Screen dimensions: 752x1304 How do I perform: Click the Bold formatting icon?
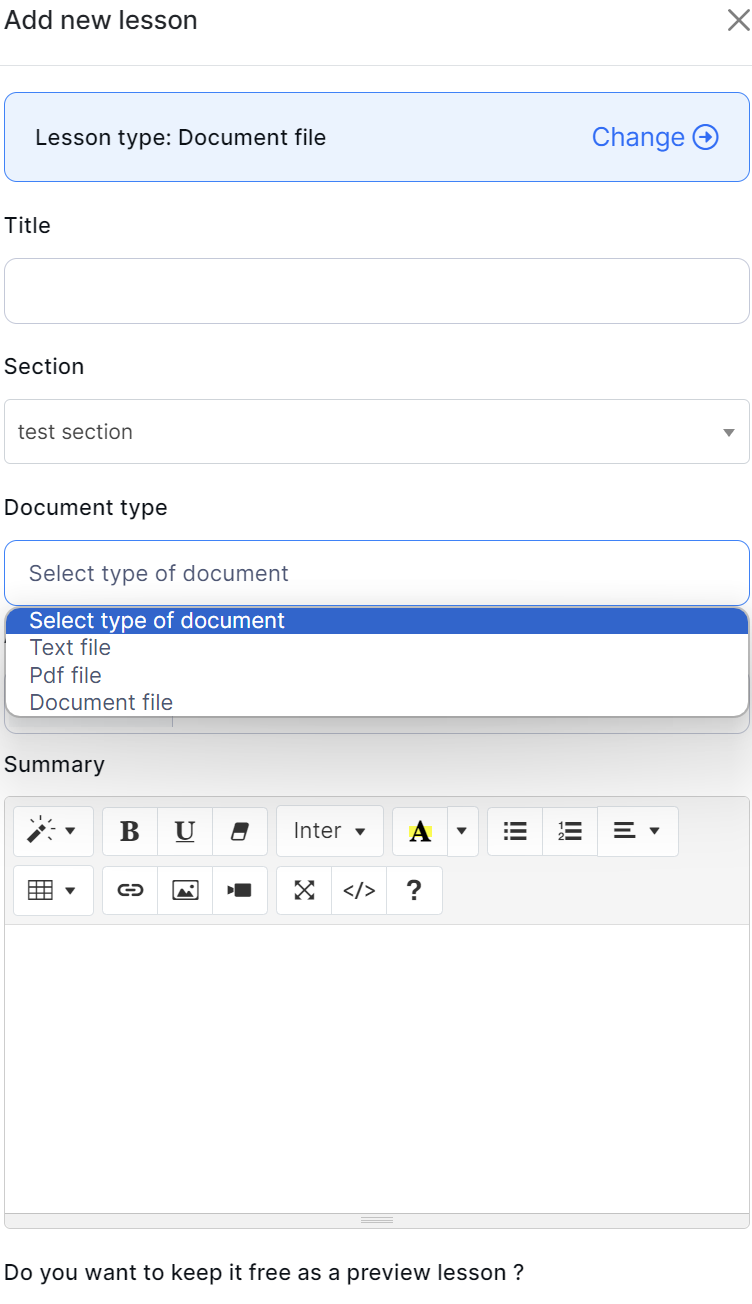tap(130, 831)
